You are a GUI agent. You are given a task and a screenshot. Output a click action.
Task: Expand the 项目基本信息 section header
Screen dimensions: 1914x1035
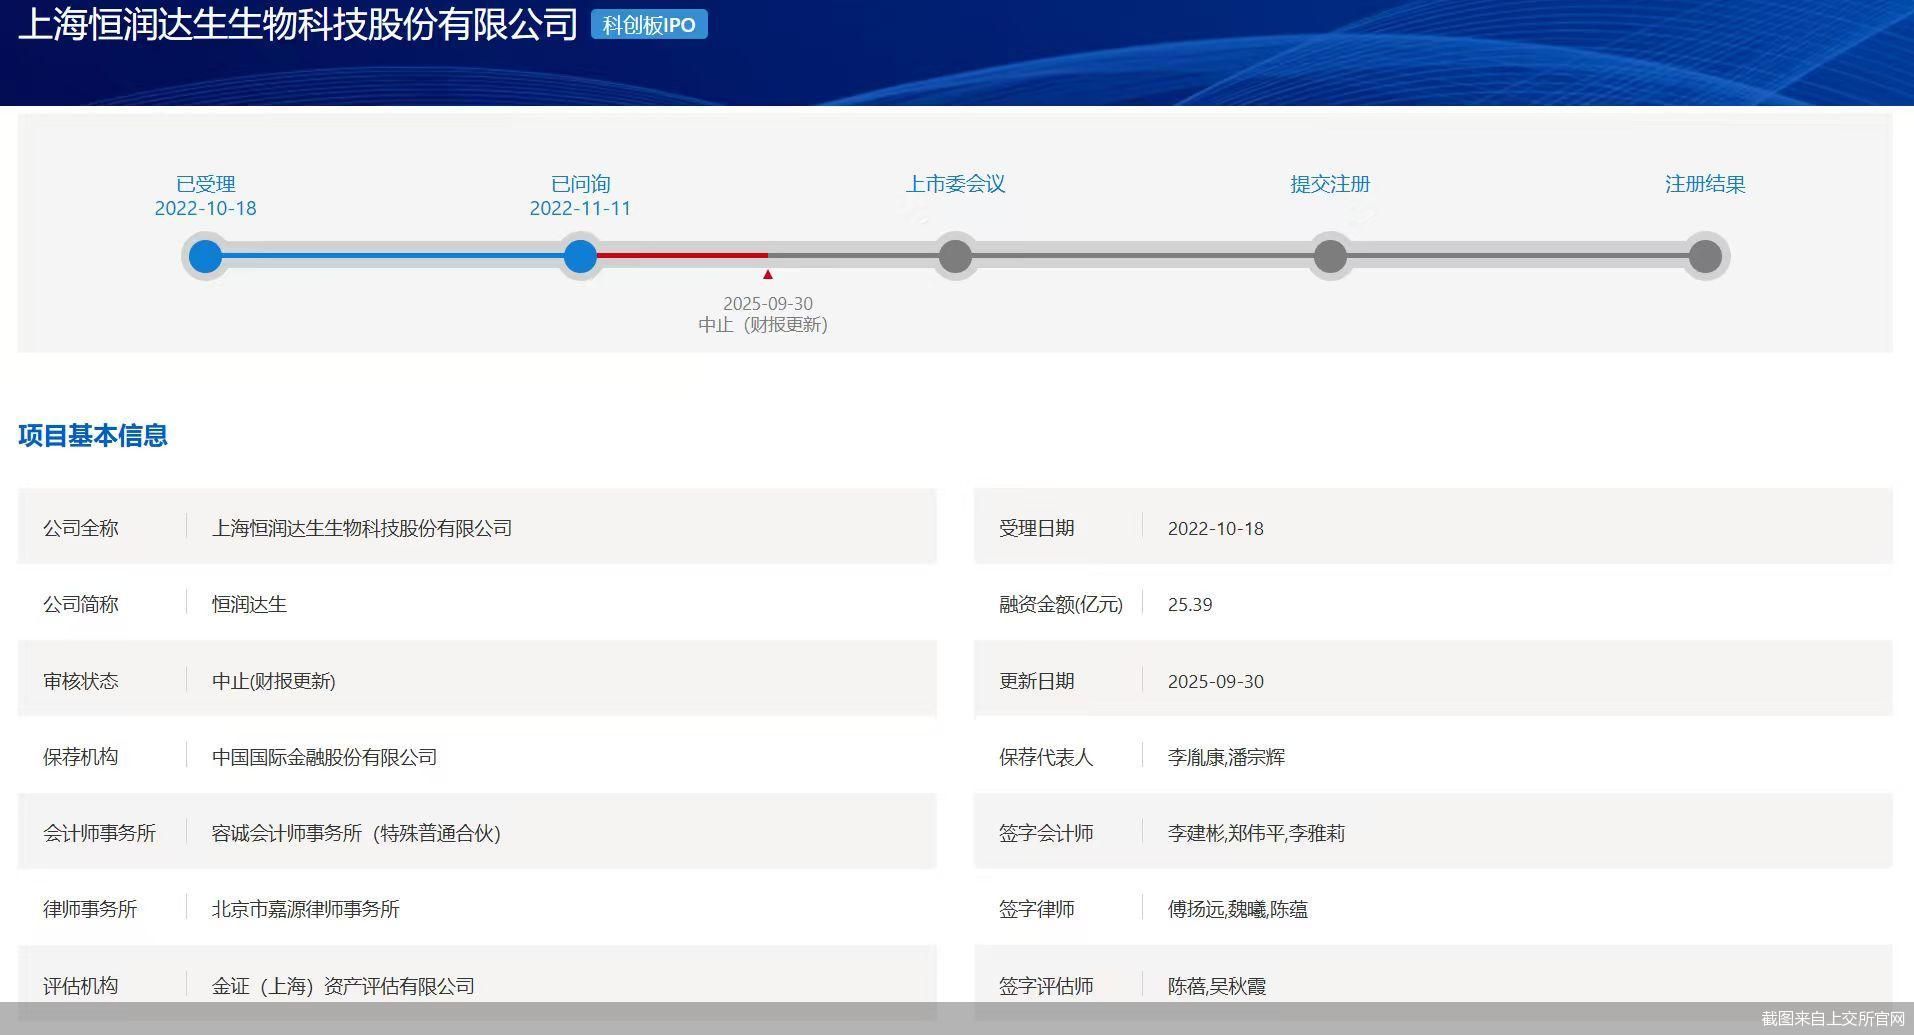[92, 436]
